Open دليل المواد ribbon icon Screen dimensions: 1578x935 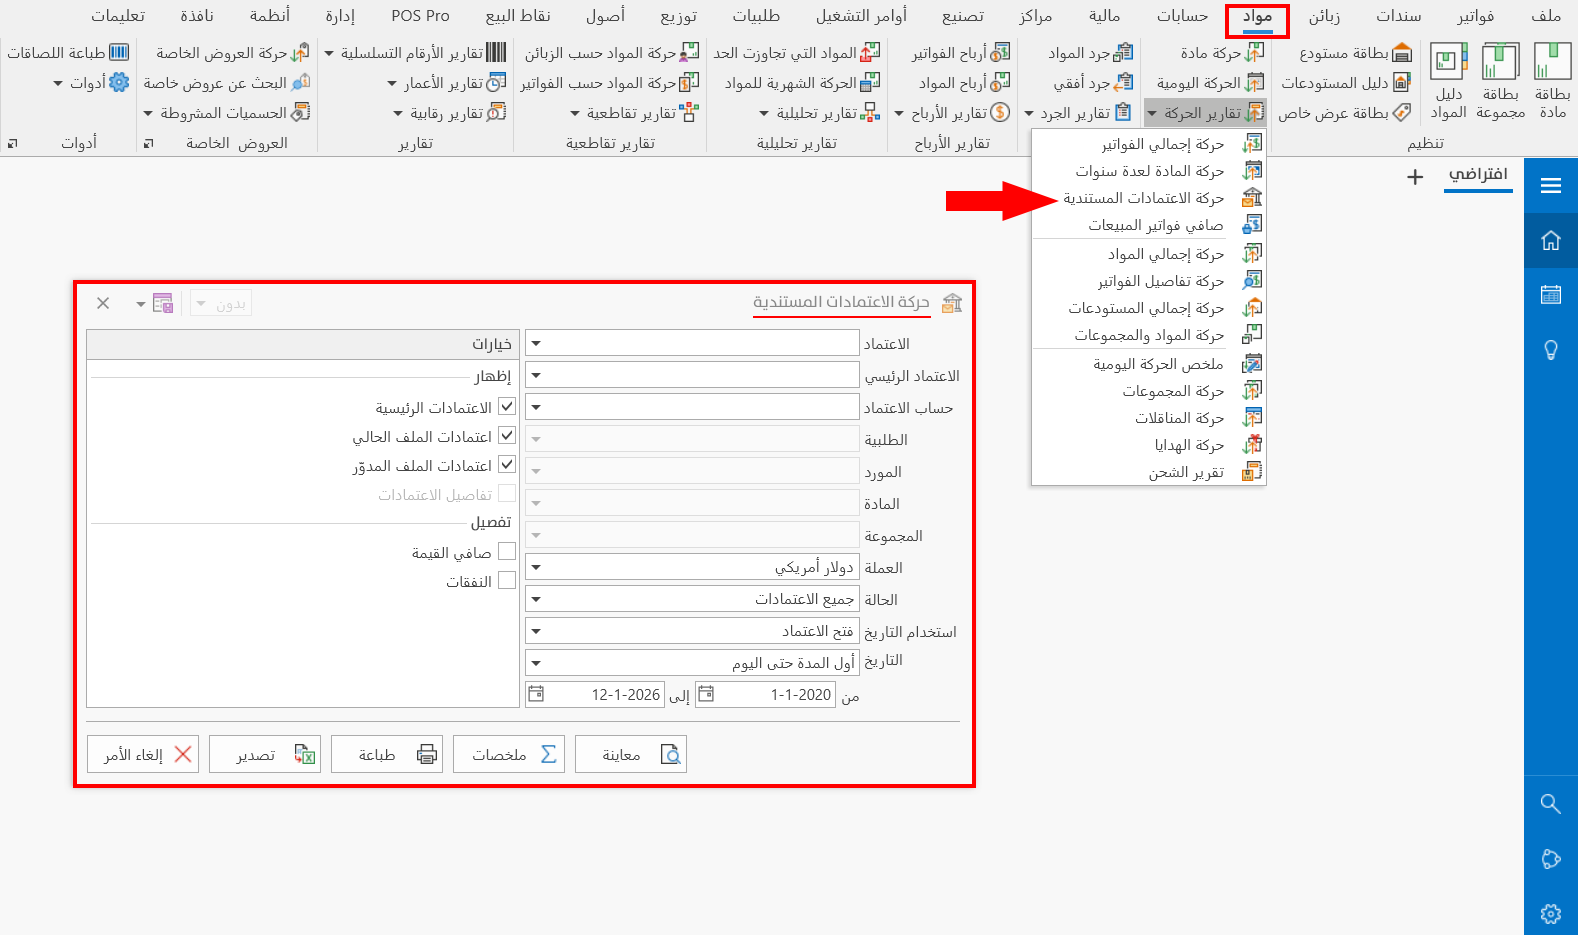tap(1448, 81)
